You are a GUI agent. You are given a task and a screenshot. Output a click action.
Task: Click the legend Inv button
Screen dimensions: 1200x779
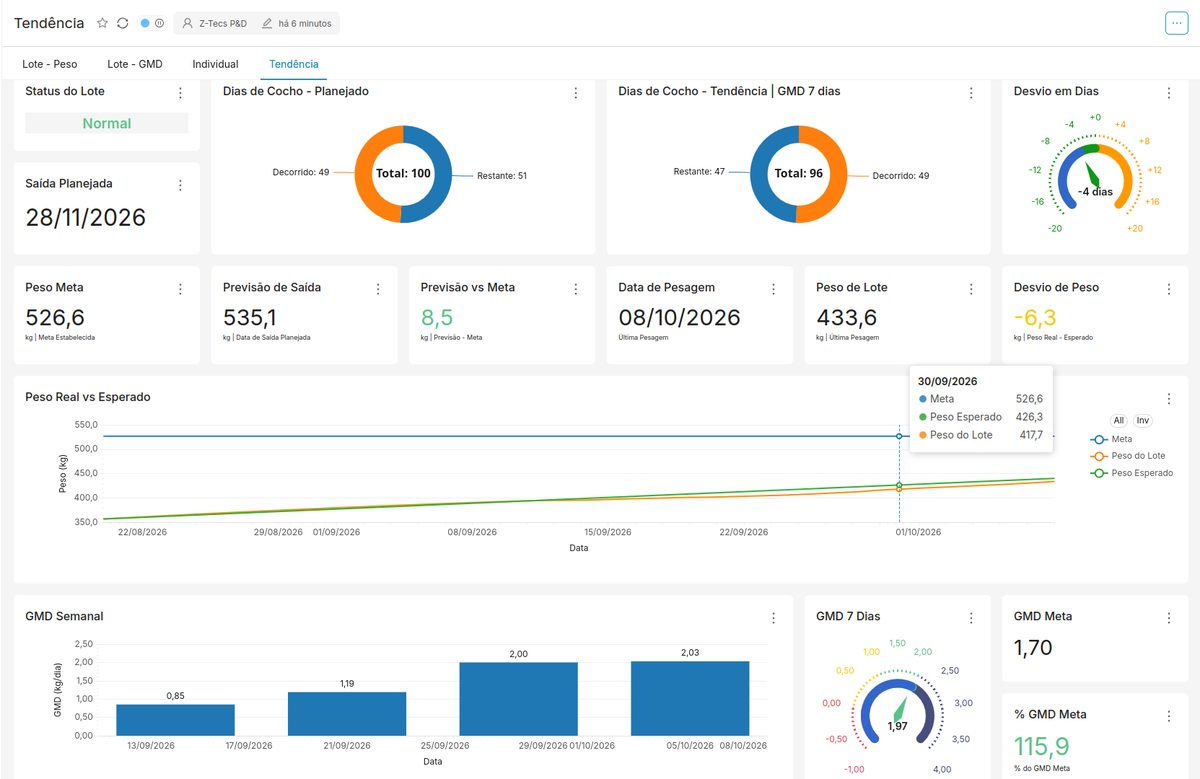point(1142,421)
